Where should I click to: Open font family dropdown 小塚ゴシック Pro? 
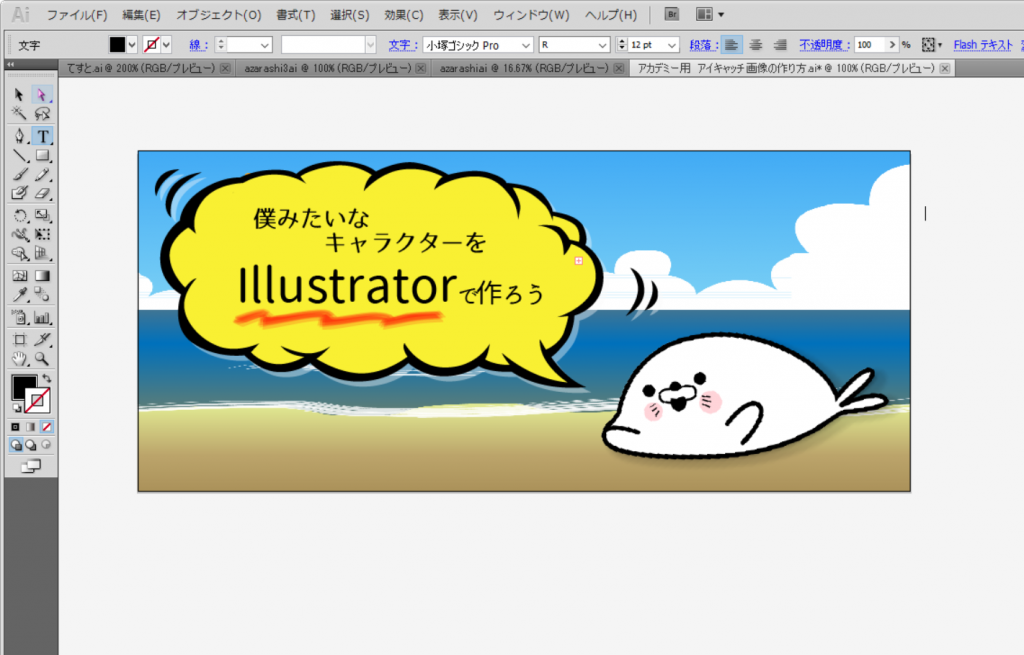(526, 45)
